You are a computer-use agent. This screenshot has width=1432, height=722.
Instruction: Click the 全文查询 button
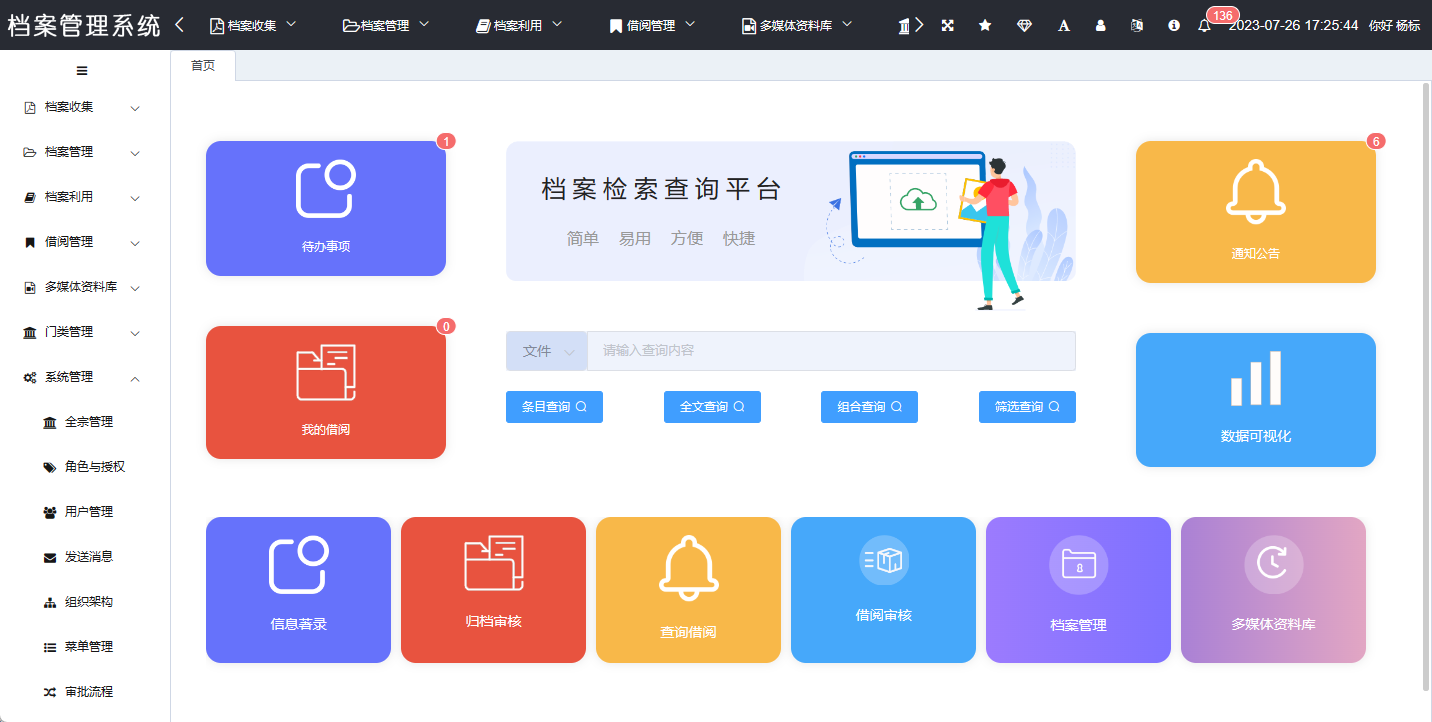point(712,407)
